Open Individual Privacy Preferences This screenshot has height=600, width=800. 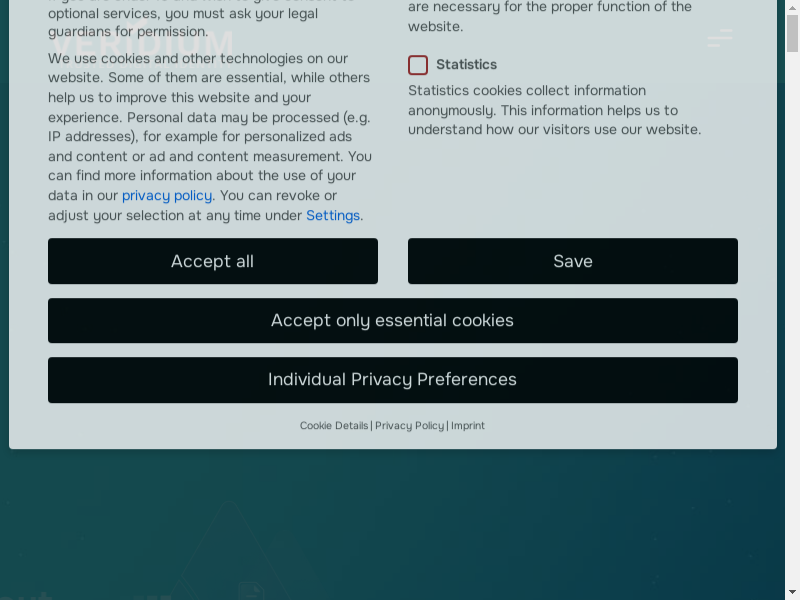coord(392,380)
